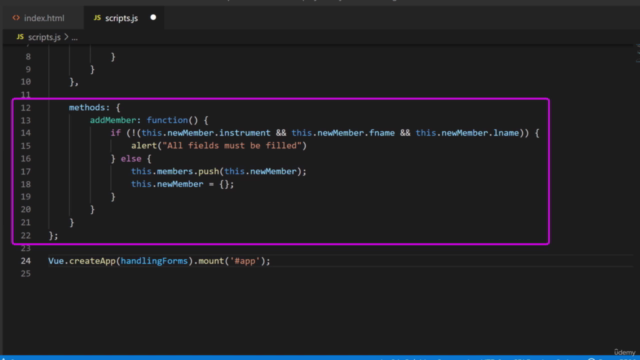
Task: Click addMember on line 13
Action: 113,120
